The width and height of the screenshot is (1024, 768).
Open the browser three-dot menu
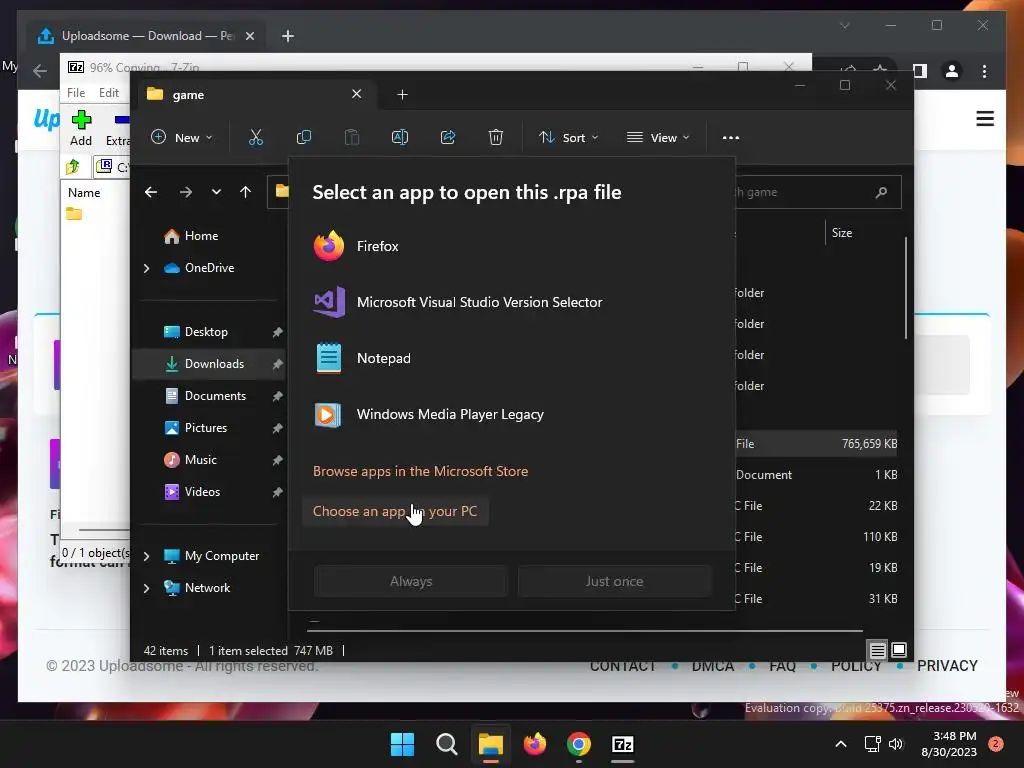click(984, 71)
